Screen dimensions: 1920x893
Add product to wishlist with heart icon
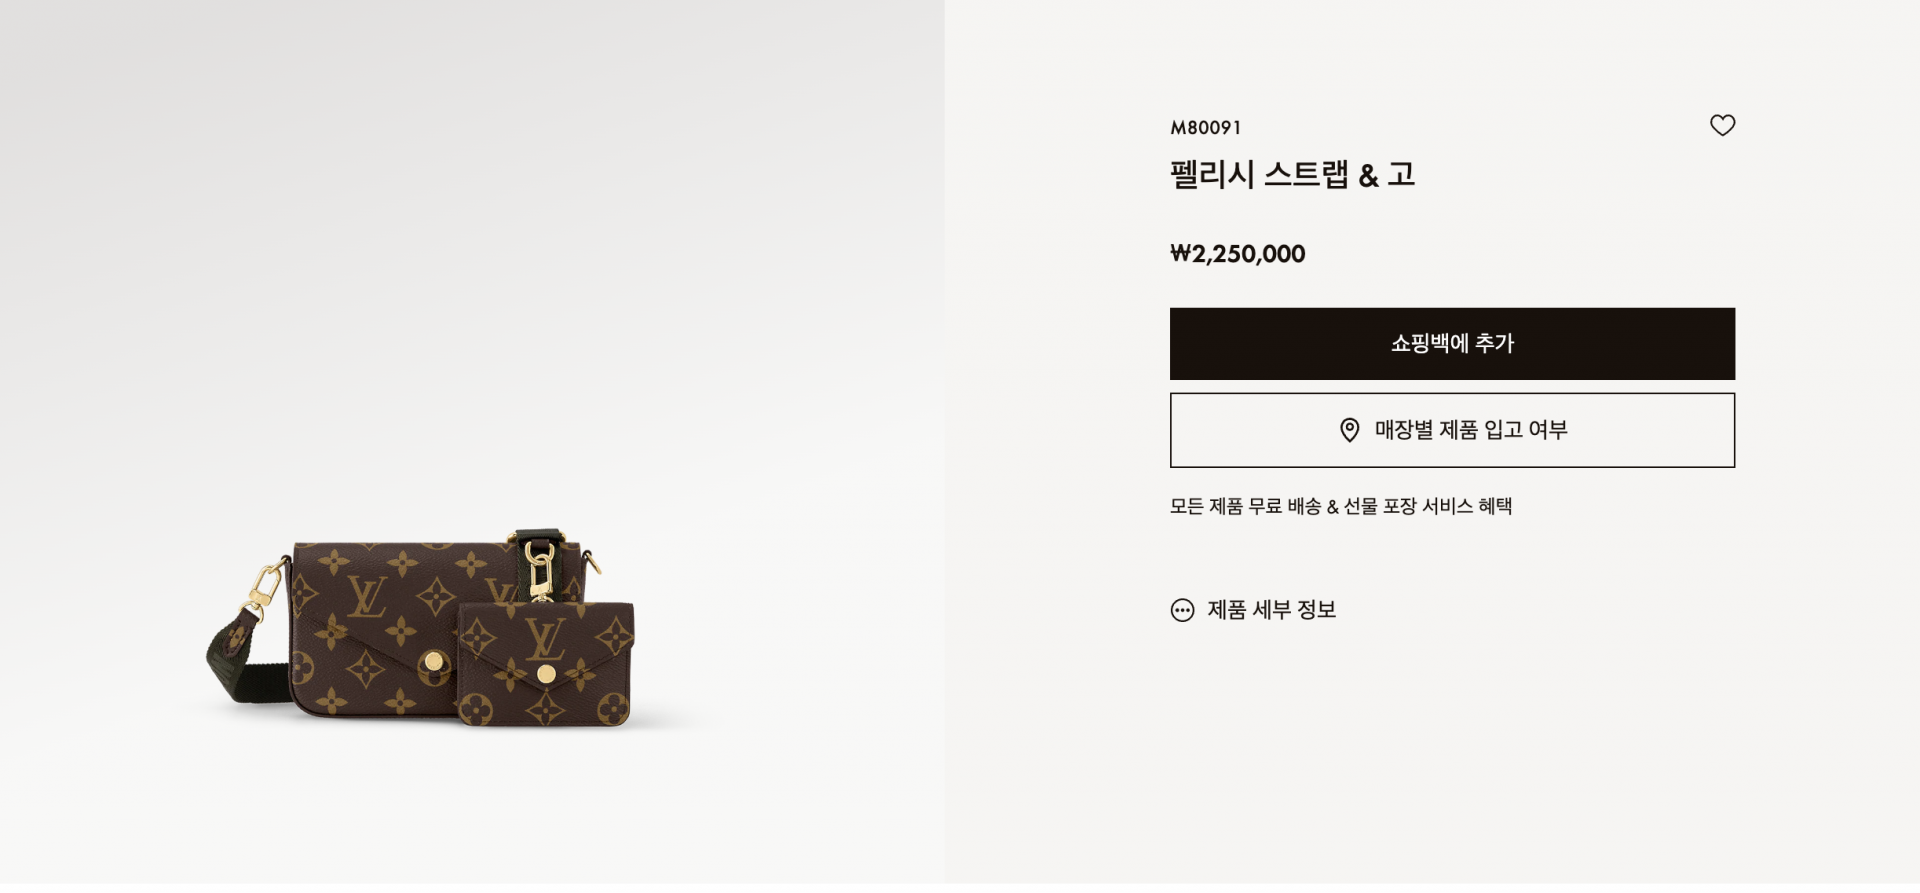pyautogui.click(x=1722, y=125)
